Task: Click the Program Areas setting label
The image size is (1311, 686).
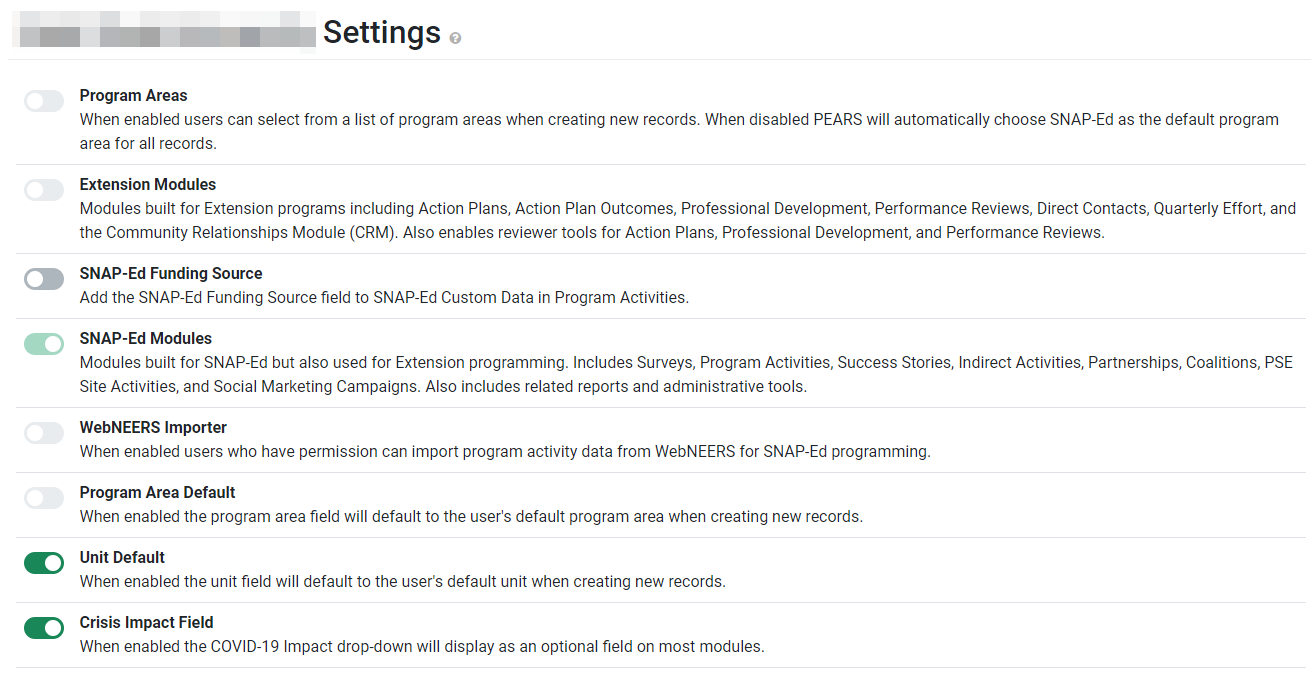Action: tap(133, 95)
